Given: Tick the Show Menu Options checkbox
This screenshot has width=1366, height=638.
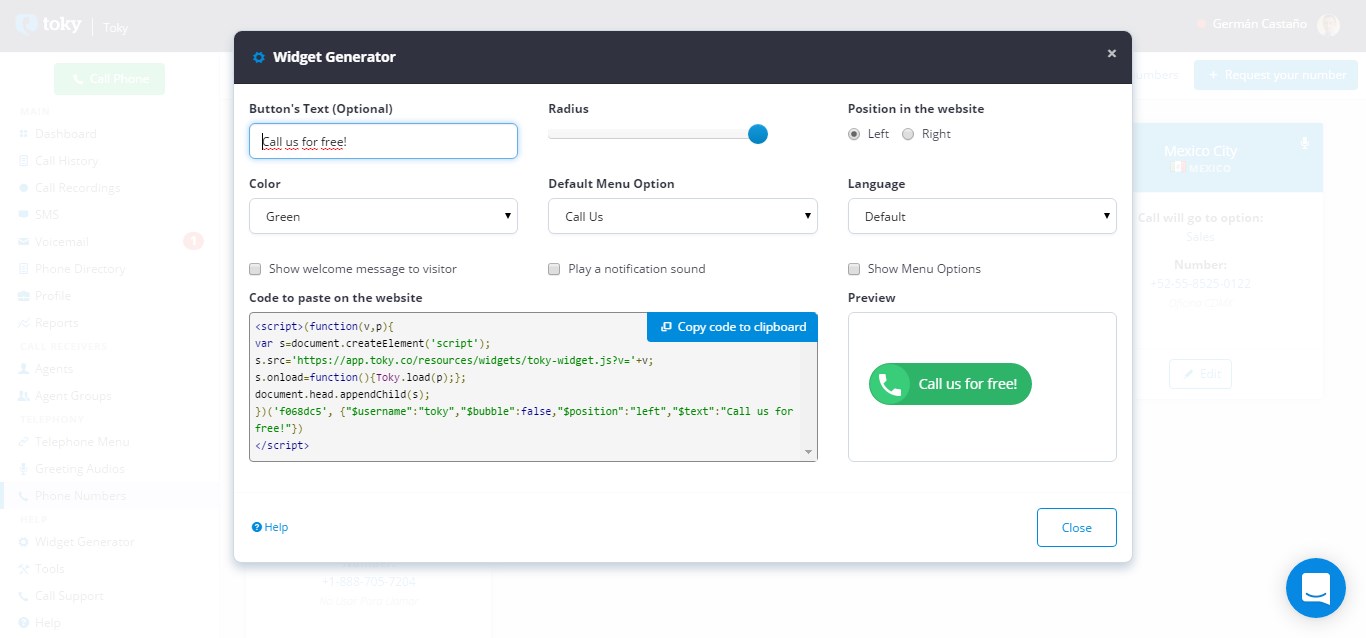Looking at the screenshot, I should (854, 269).
